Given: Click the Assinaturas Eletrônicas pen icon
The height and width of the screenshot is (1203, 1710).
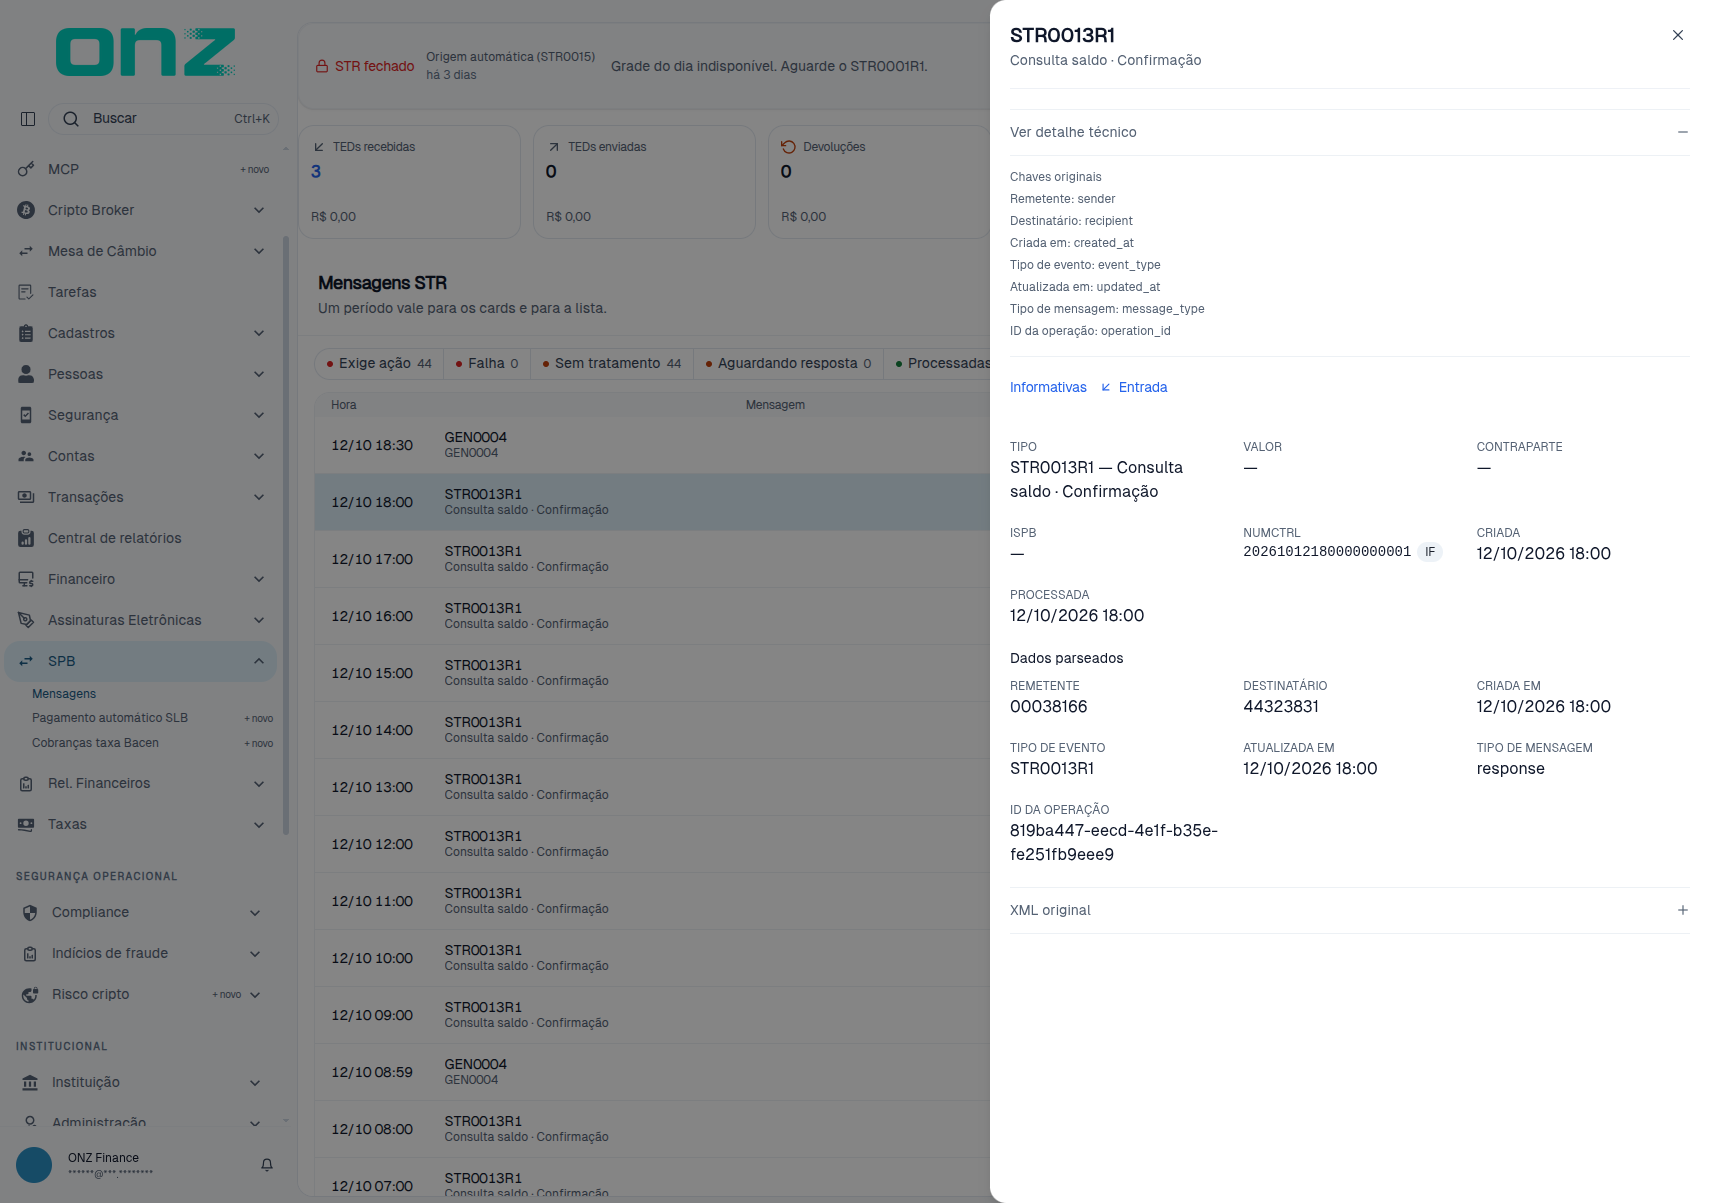Looking at the screenshot, I should coord(26,621).
